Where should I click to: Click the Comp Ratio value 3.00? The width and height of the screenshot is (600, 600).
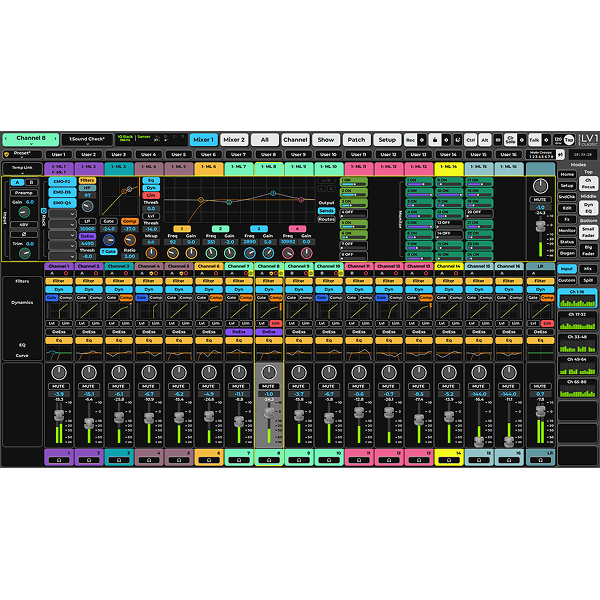130,256
